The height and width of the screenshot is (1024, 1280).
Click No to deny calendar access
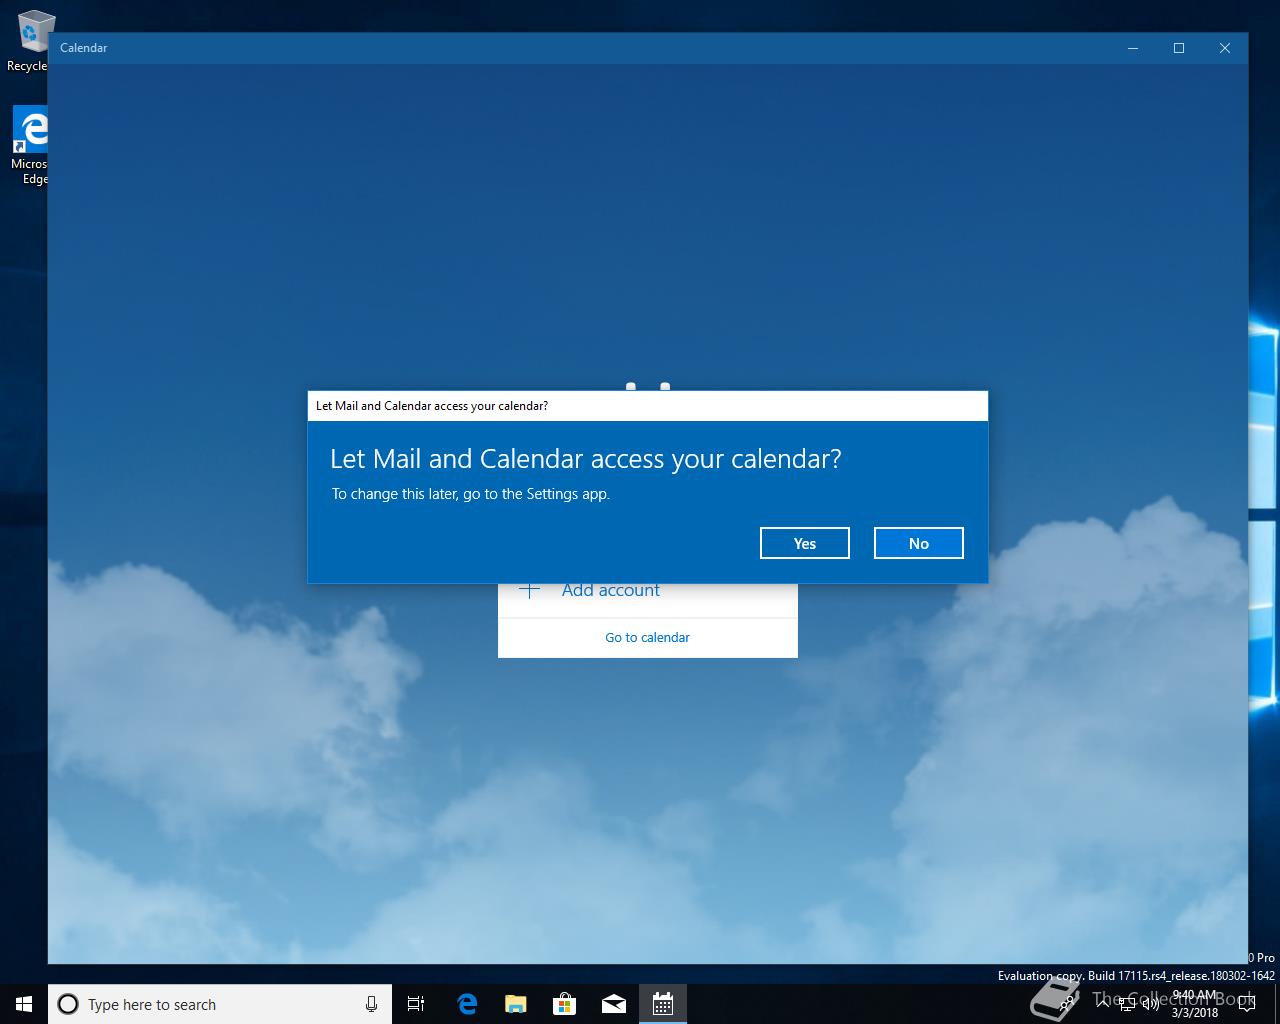(919, 543)
